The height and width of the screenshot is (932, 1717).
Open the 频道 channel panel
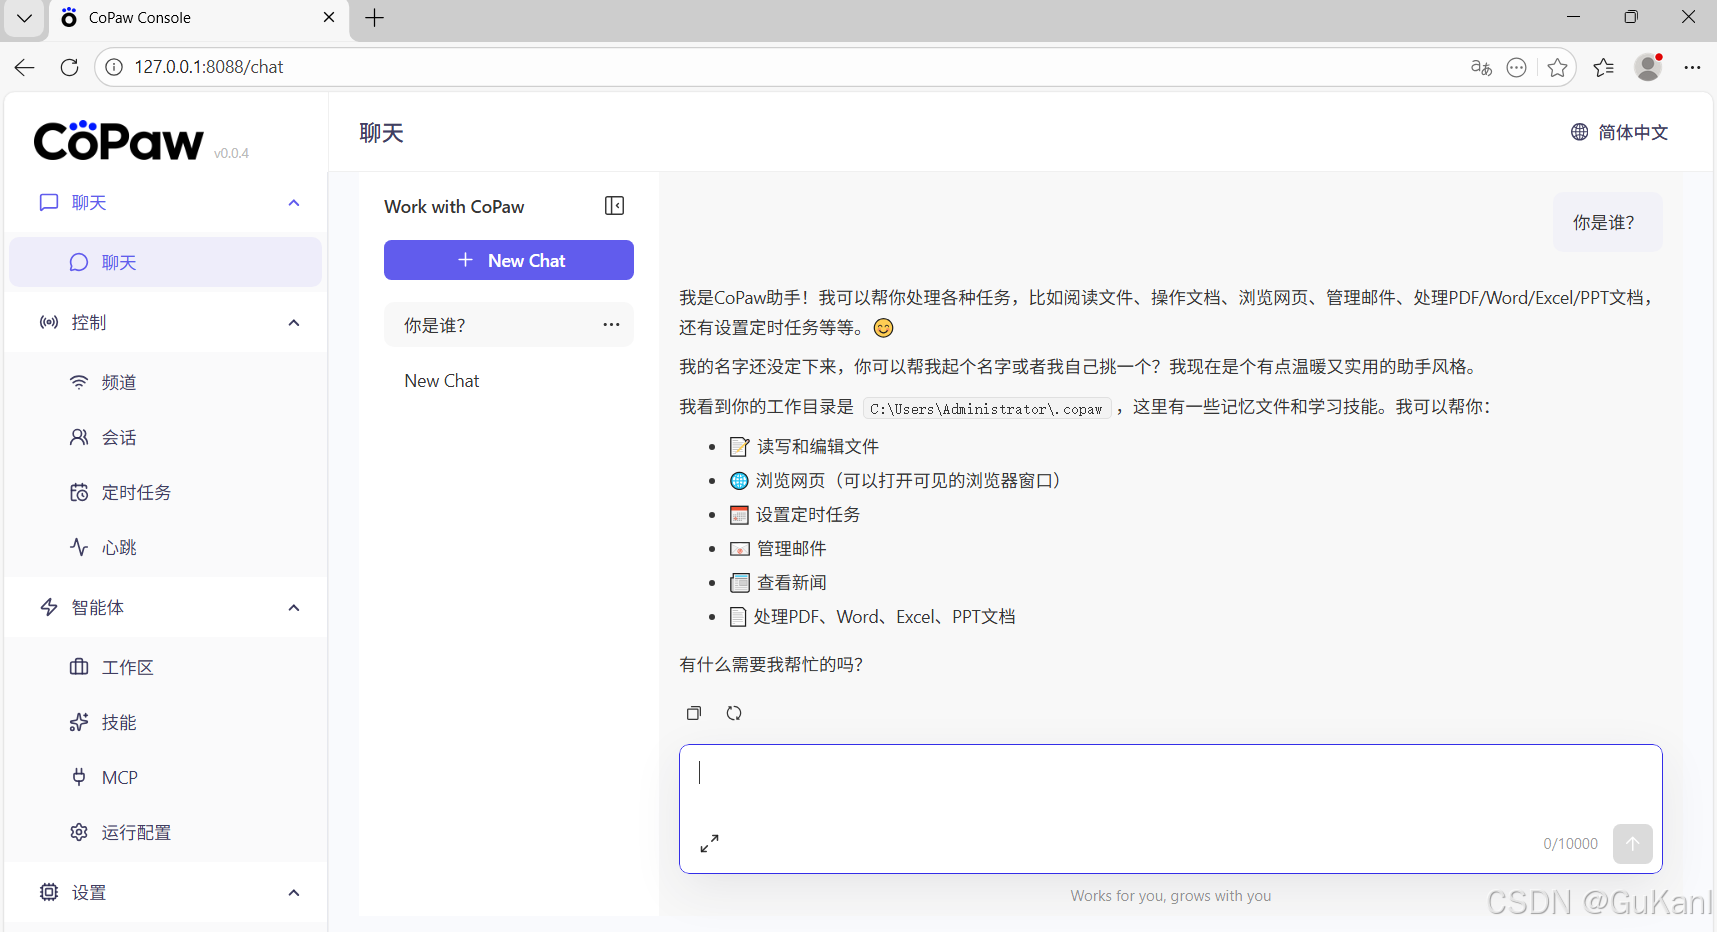pyautogui.click(x=117, y=381)
